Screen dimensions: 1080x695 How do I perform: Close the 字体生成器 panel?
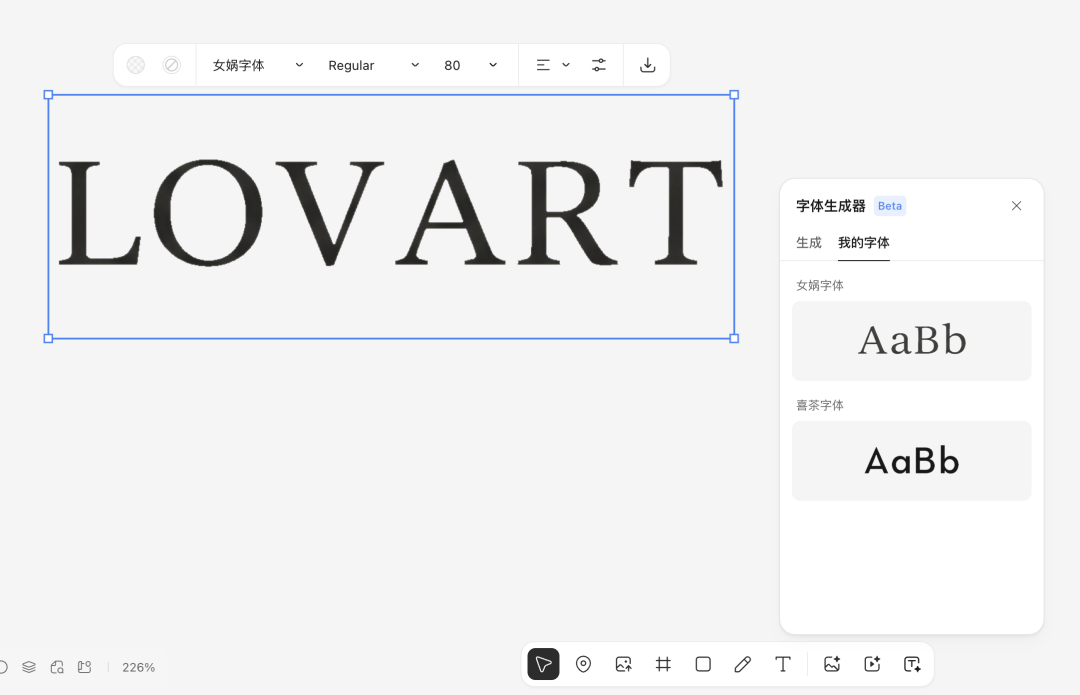(1017, 206)
